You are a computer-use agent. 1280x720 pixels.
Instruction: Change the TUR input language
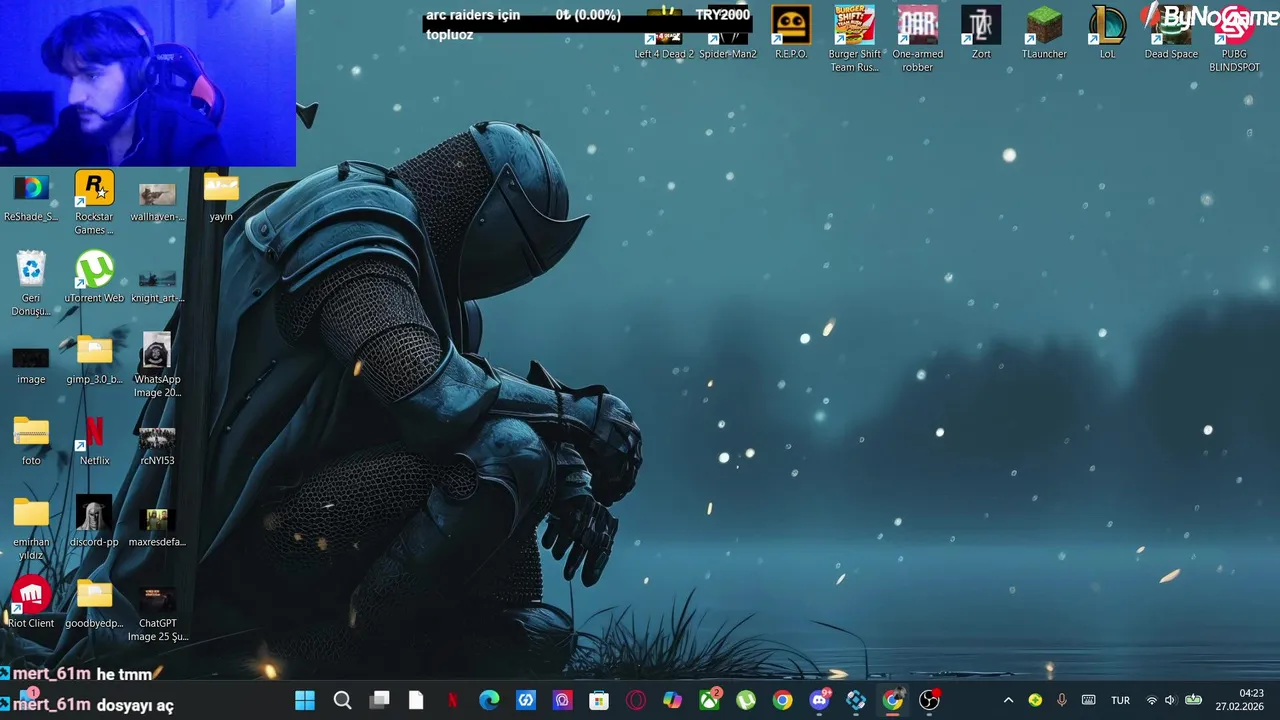(1121, 700)
